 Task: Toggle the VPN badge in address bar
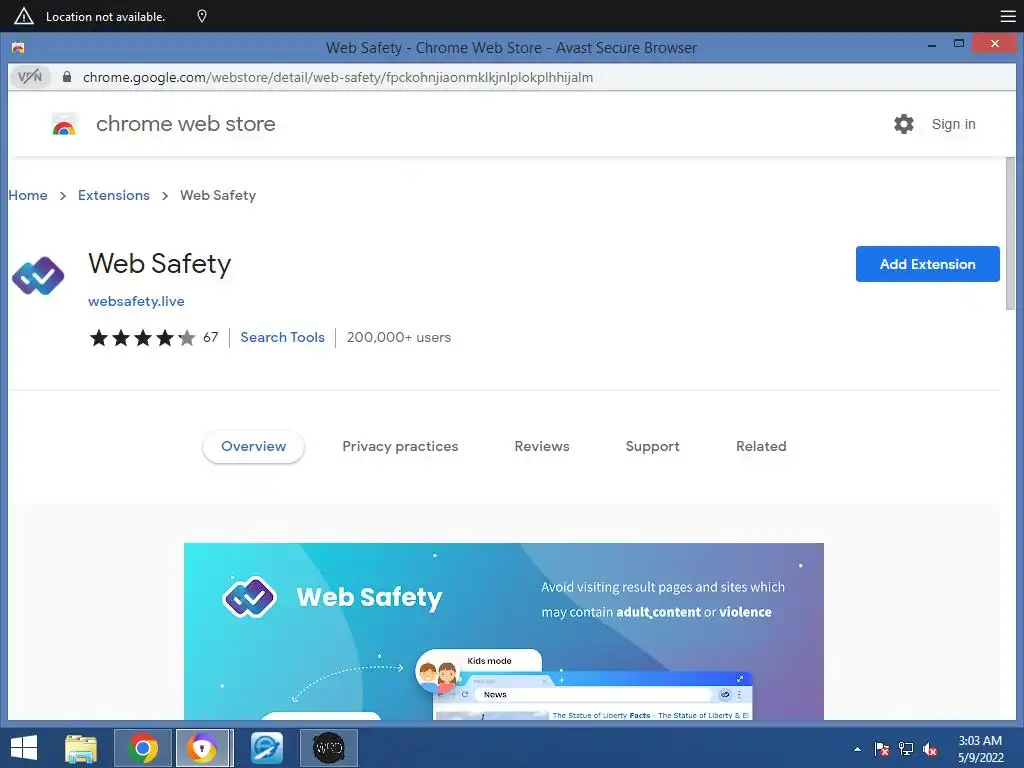30,77
